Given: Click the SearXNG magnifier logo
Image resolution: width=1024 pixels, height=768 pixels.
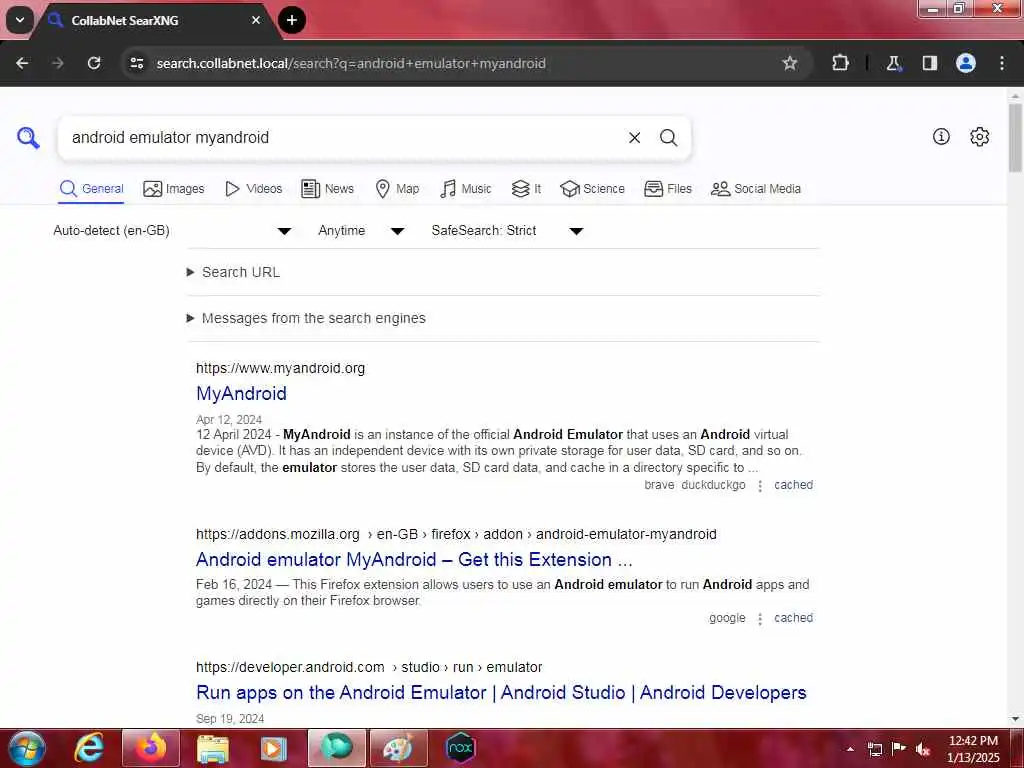Looking at the screenshot, I should (x=28, y=138).
